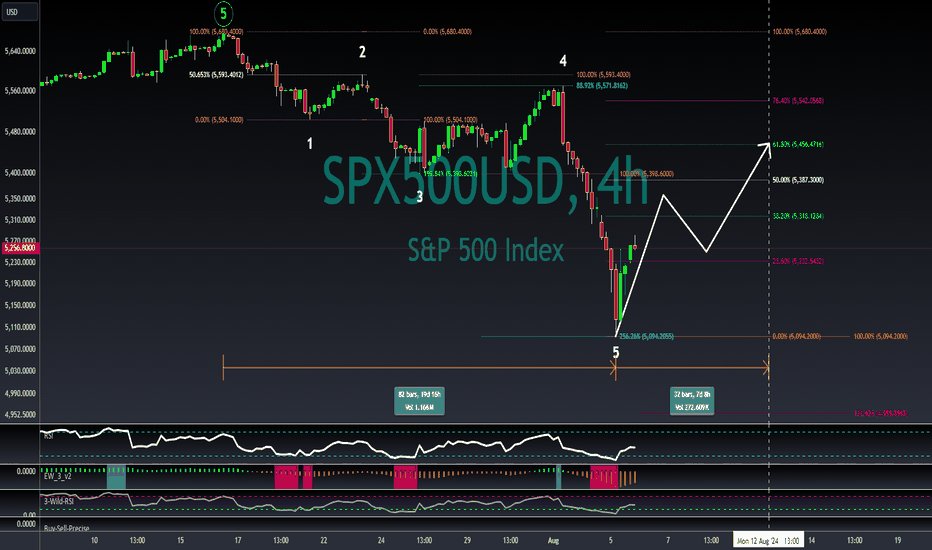Click the white projection arrowhead near 61.80%

[x=766, y=149]
